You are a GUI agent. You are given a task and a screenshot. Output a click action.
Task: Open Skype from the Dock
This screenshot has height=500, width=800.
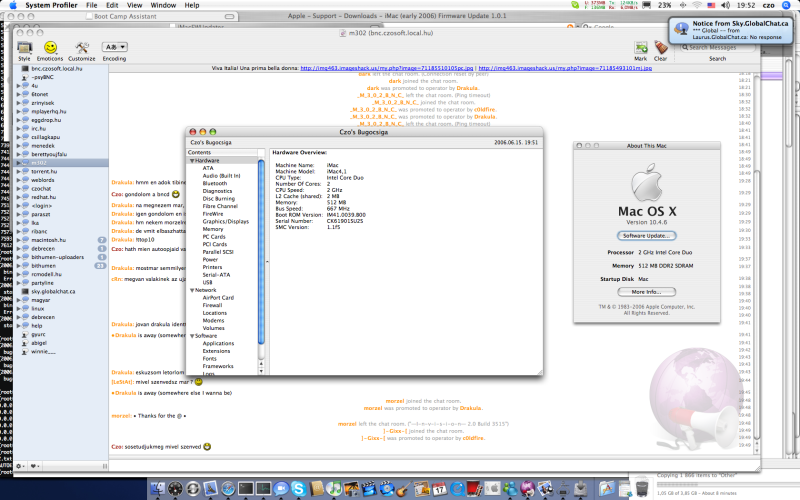298,489
